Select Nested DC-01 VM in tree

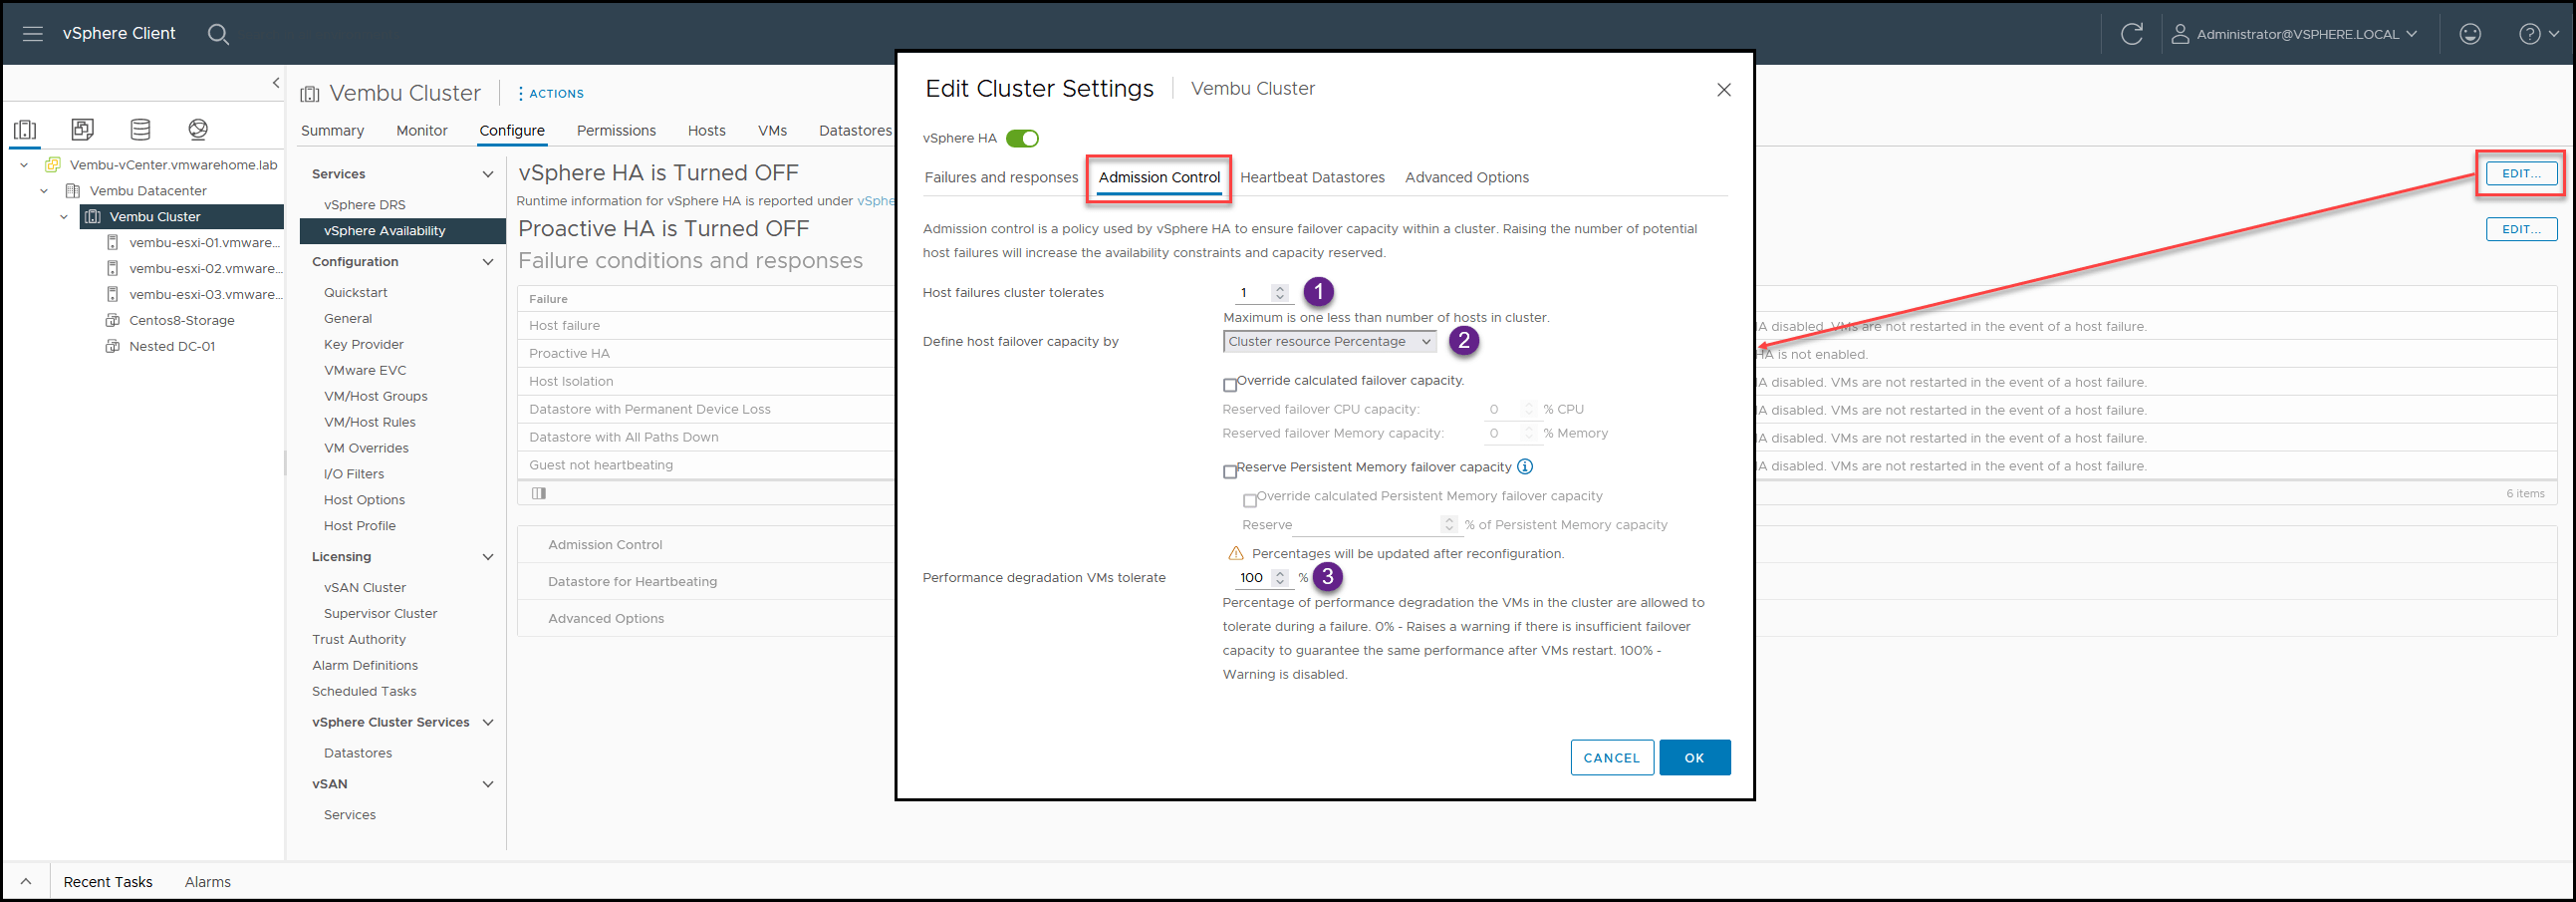pyautogui.click(x=171, y=347)
